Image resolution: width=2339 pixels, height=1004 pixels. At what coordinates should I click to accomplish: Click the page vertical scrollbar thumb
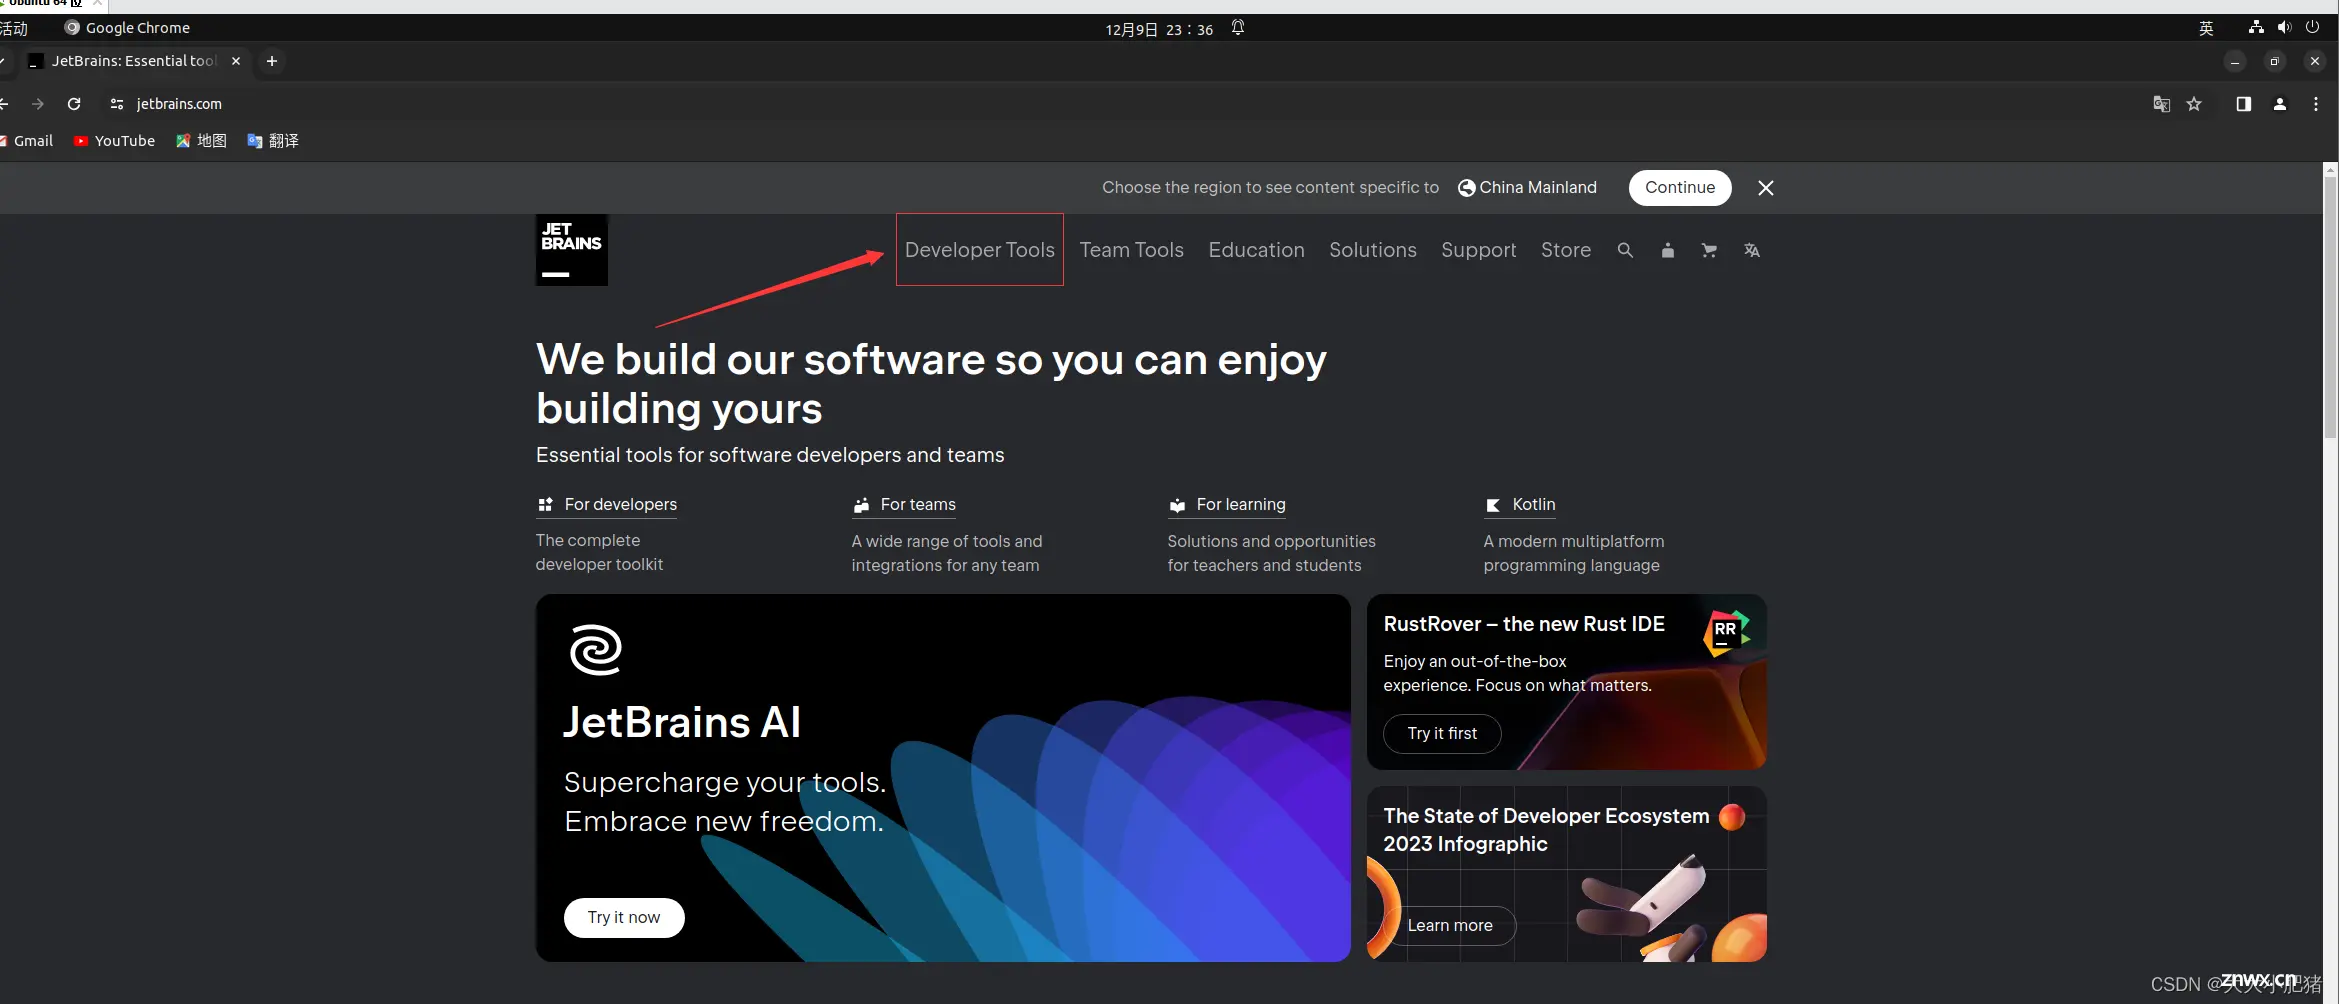point(2331,305)
